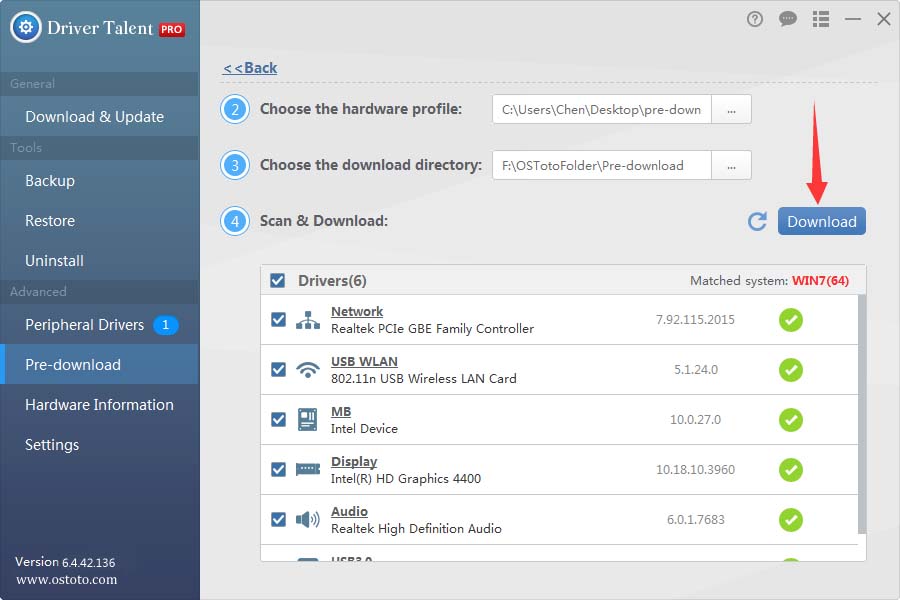Click the refresh scan icon
This screenshot has height=600, width=900.
click(x=758, y=221)
